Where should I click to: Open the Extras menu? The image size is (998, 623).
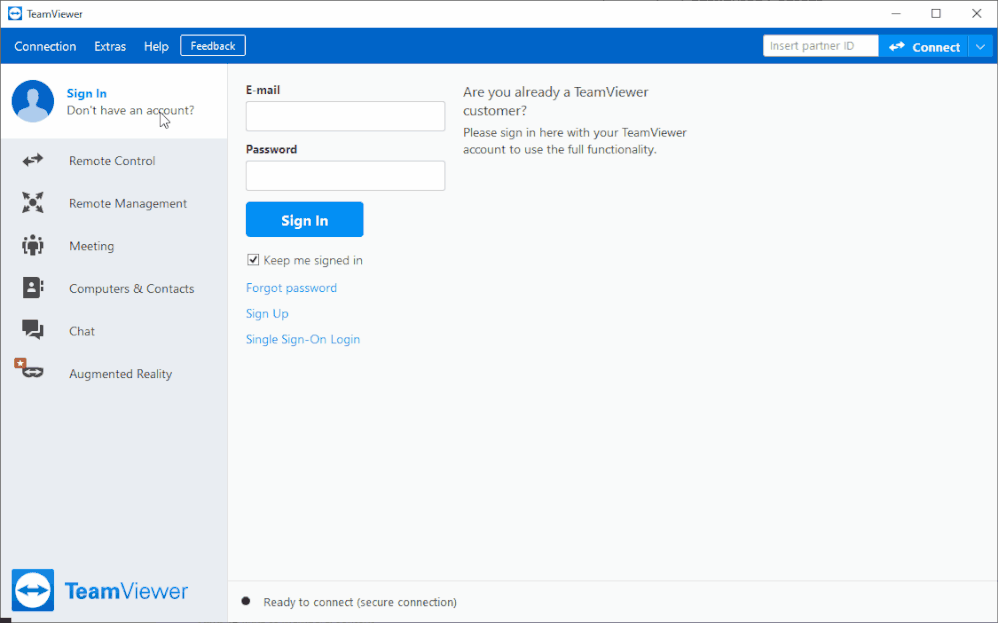110,46
